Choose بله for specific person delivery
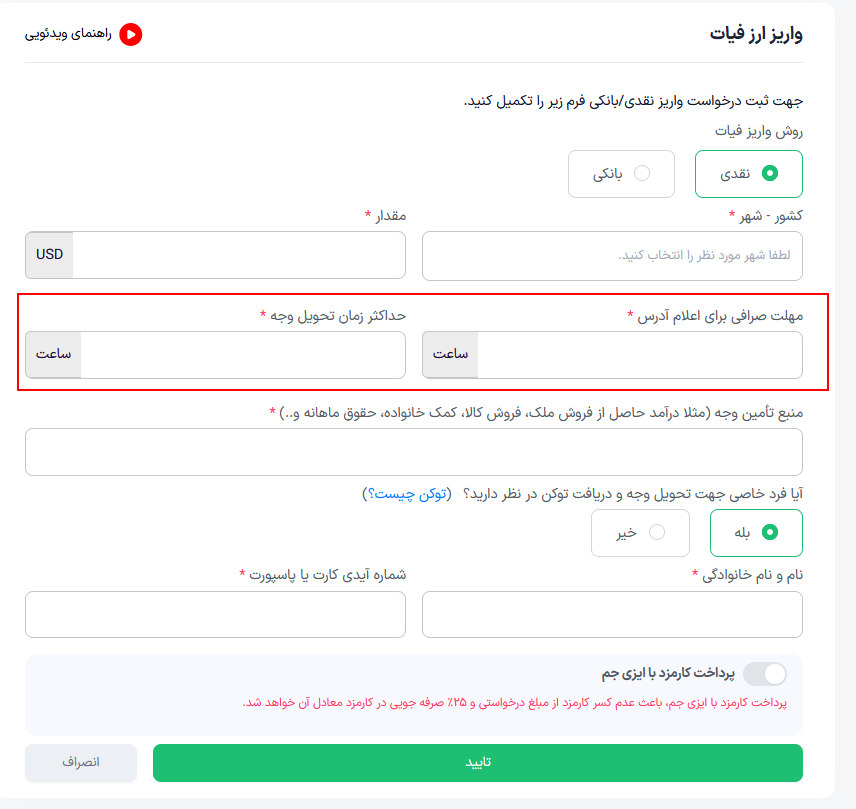856x809 pixels. pyautogui.click(x=756, y=533)
